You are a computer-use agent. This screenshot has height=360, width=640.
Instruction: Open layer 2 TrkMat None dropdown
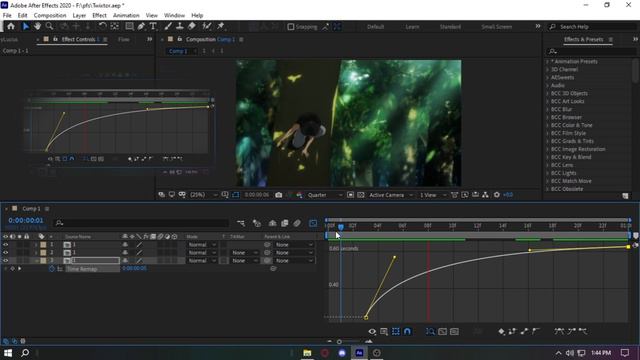tap(244, 253)
